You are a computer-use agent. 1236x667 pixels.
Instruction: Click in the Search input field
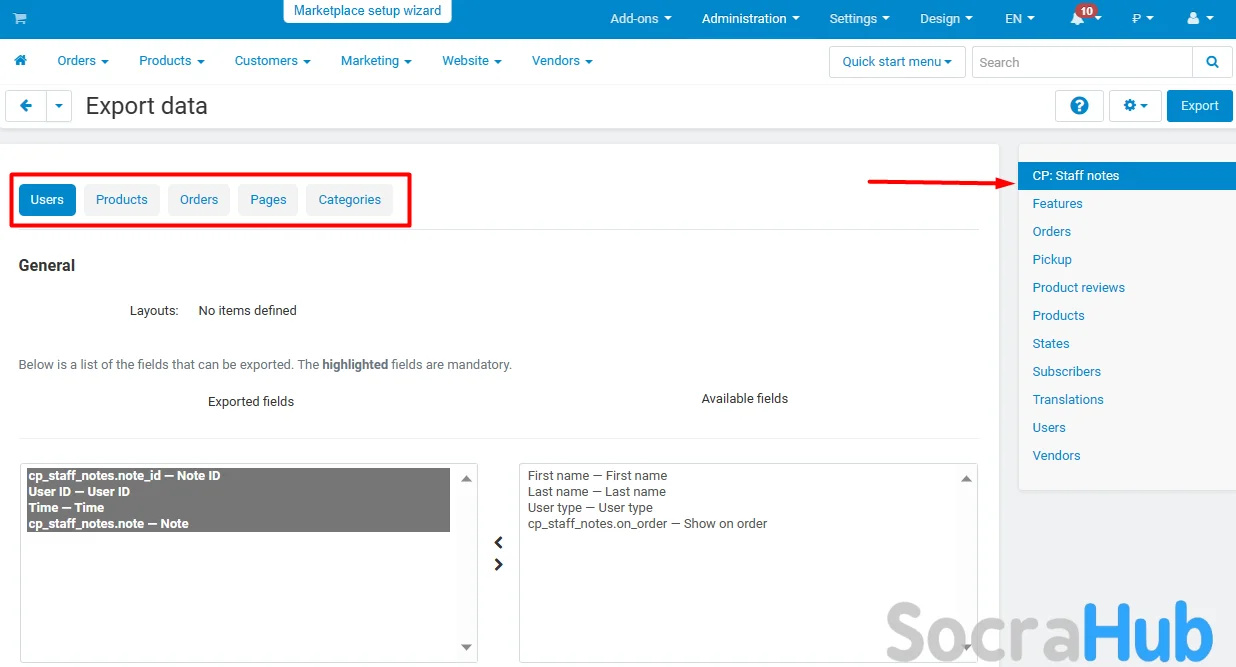pos(1082,62)
